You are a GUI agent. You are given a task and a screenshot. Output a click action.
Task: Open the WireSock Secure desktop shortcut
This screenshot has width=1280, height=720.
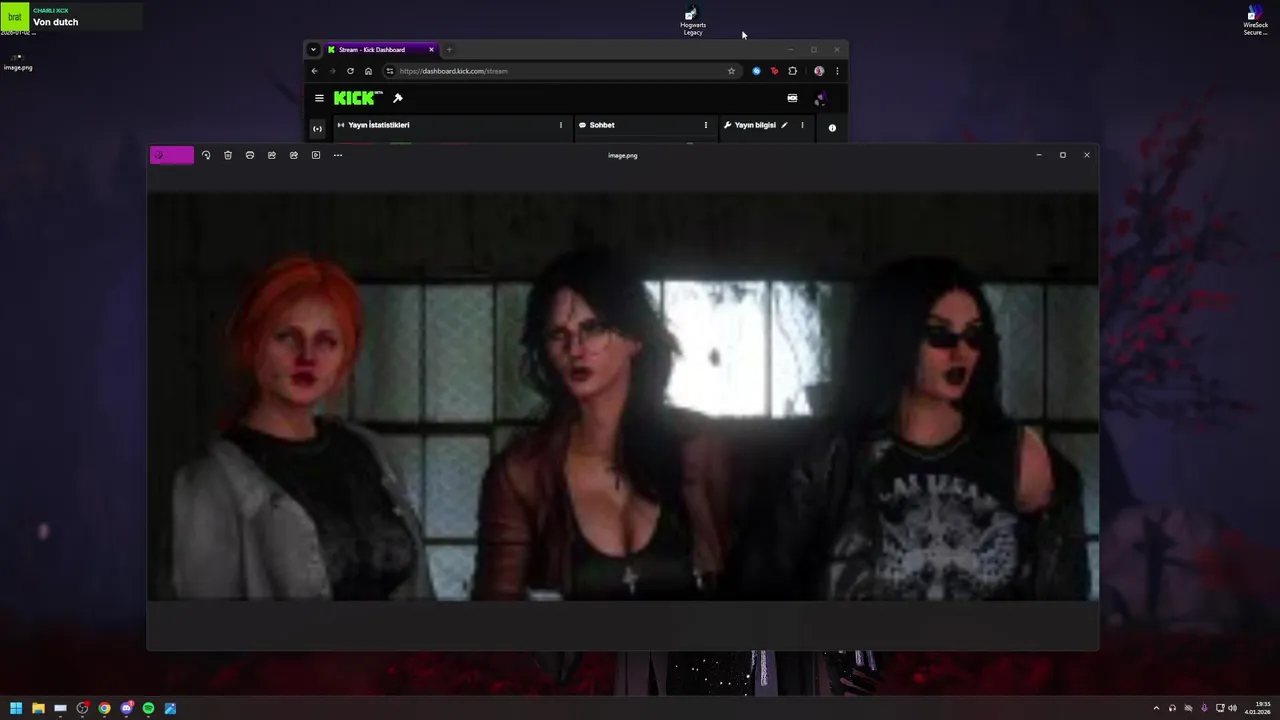pos(1255,20)
